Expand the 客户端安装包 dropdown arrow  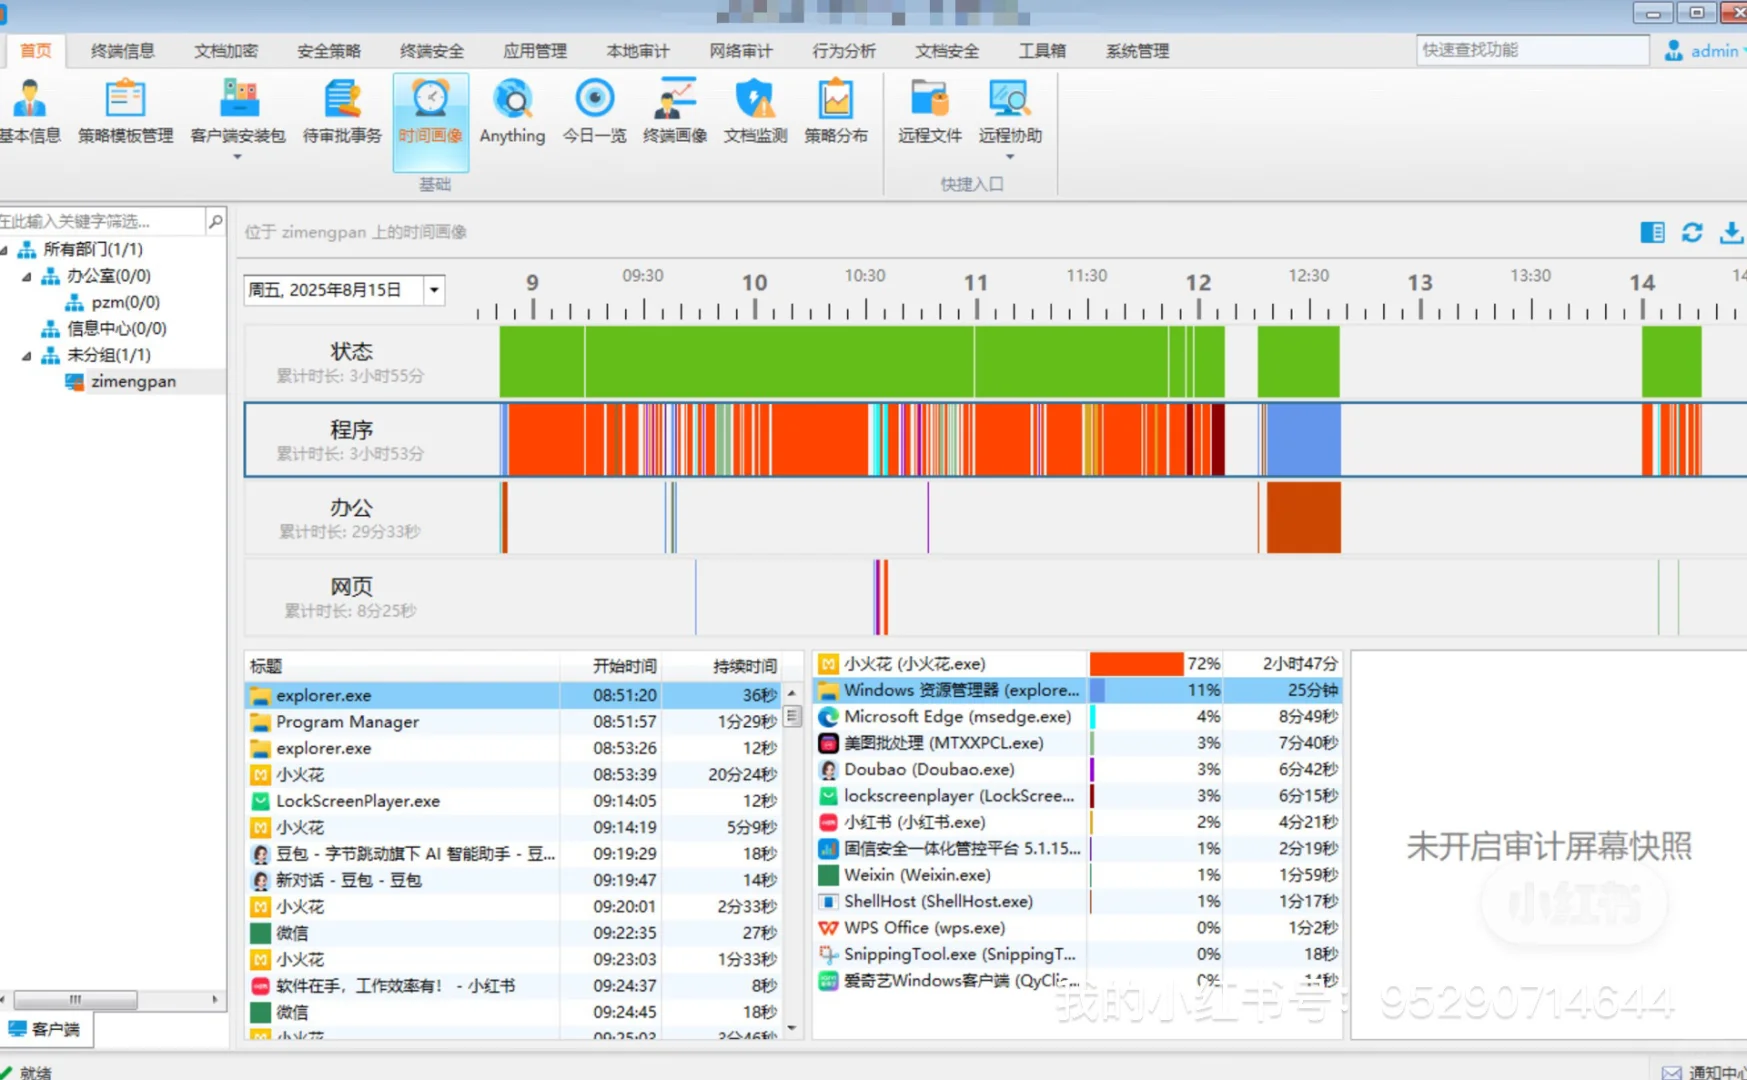coord(237,157)
